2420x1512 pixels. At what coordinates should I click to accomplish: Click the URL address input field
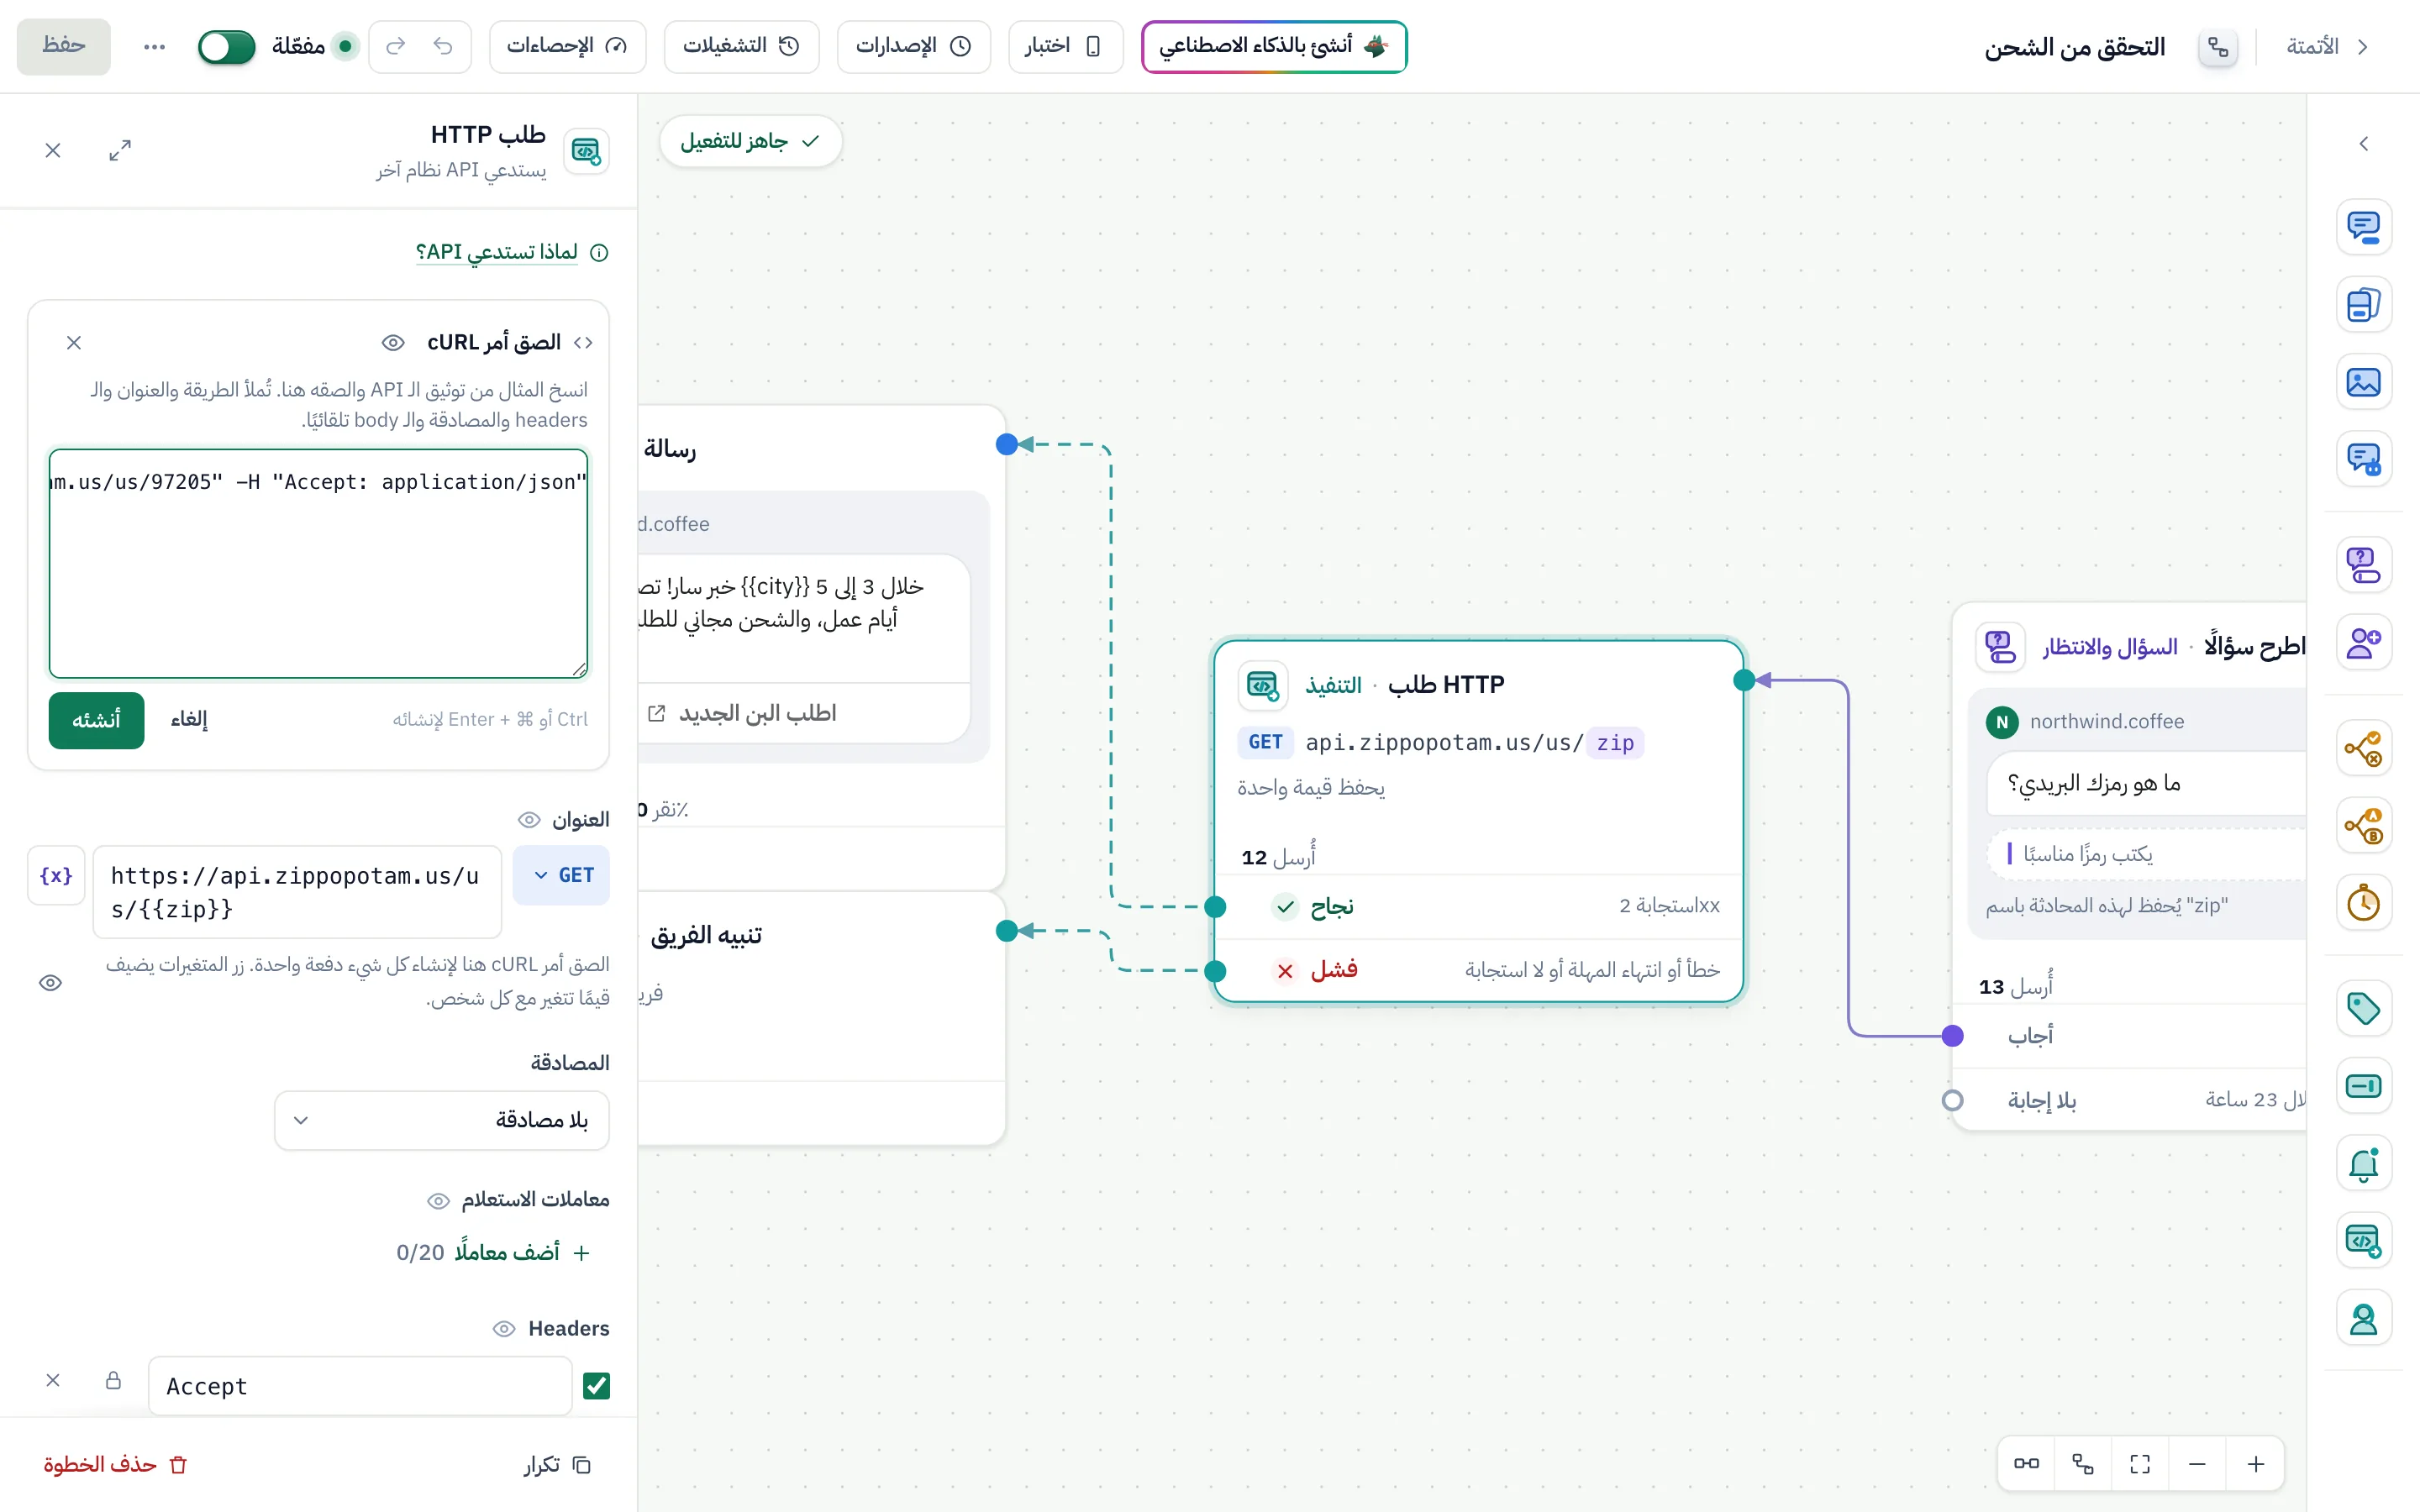tap(297, 892)
